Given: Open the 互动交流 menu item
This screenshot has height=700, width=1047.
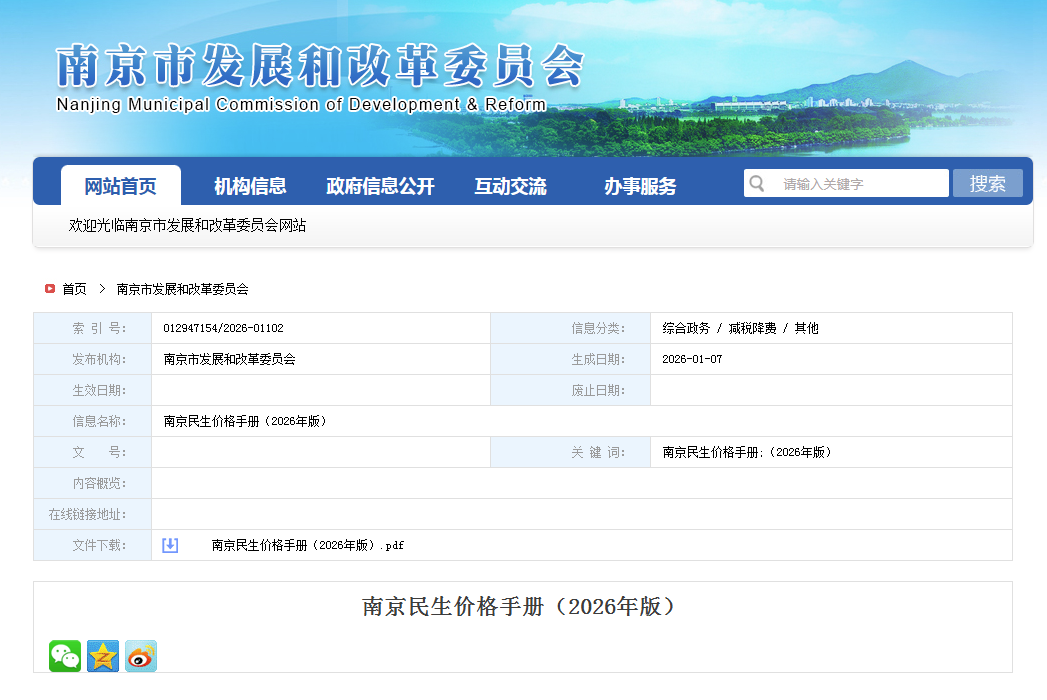Looking at the screenshot, I should (x=510, y=186).
